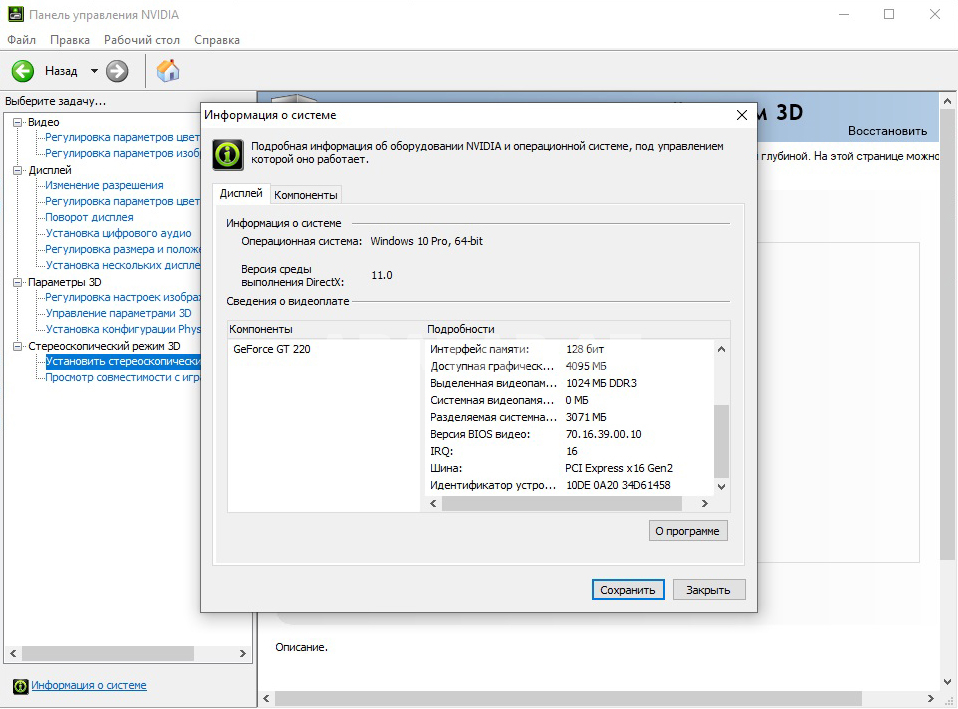The width and height of the screenshot is (958, 709).
Task: Select Регулировка параметров изображения under Видео
Action: coord(123,153)
